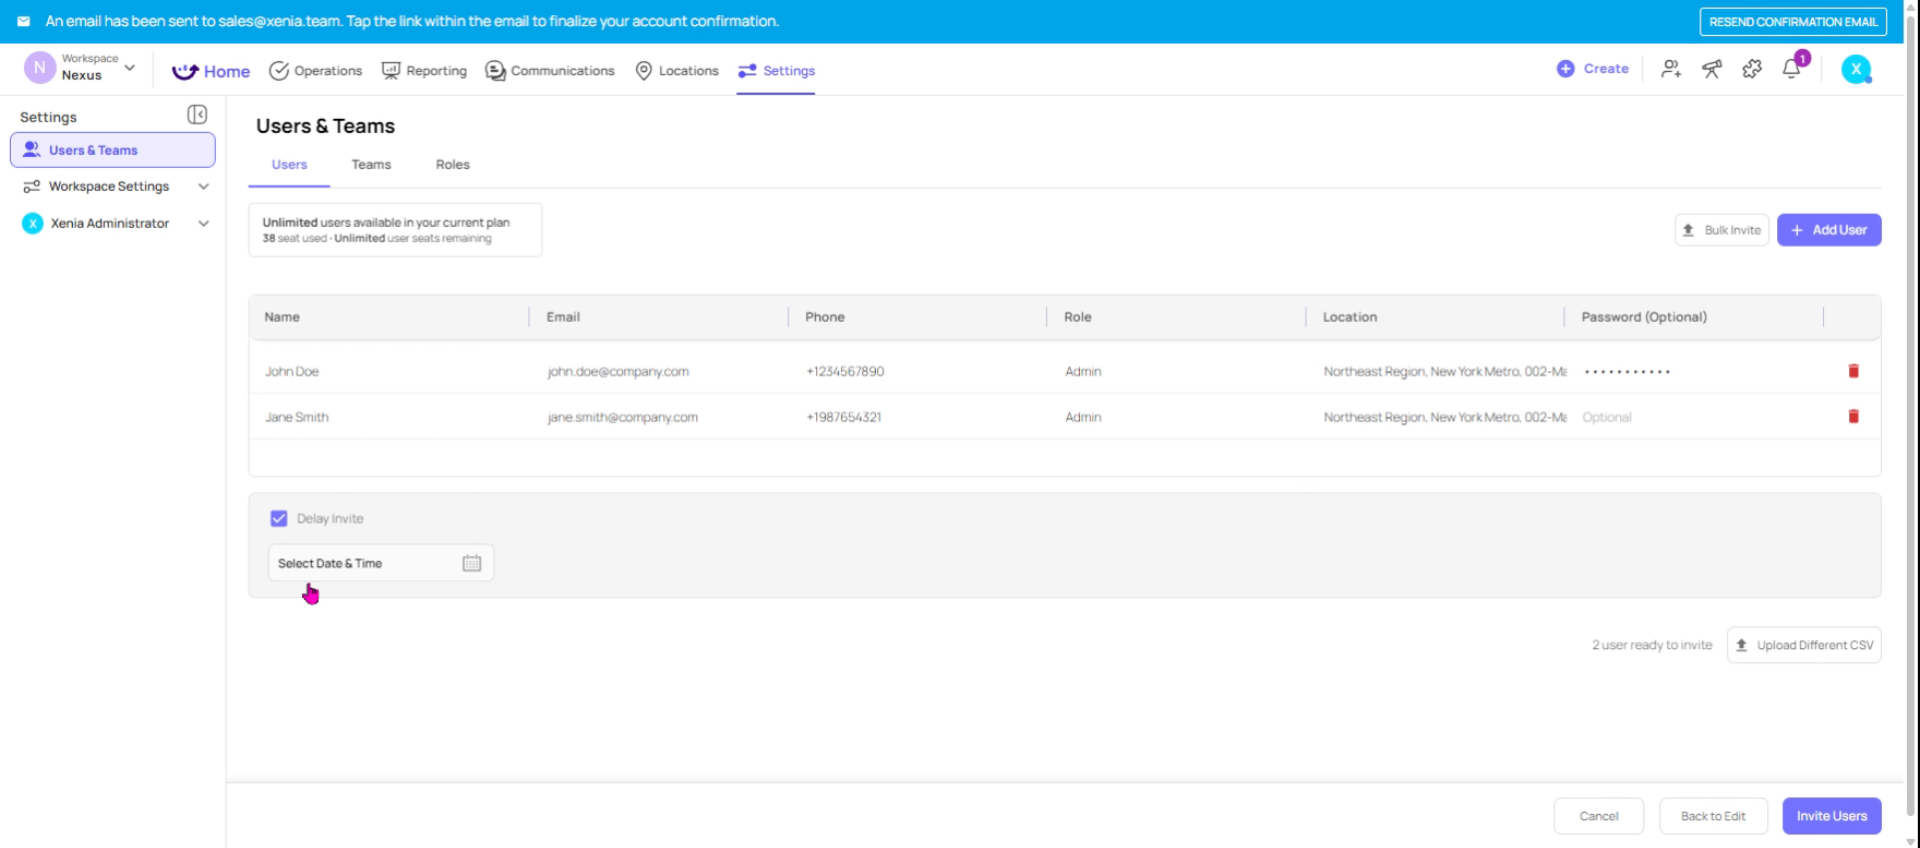Switch to the Users tab

point(290,165)
